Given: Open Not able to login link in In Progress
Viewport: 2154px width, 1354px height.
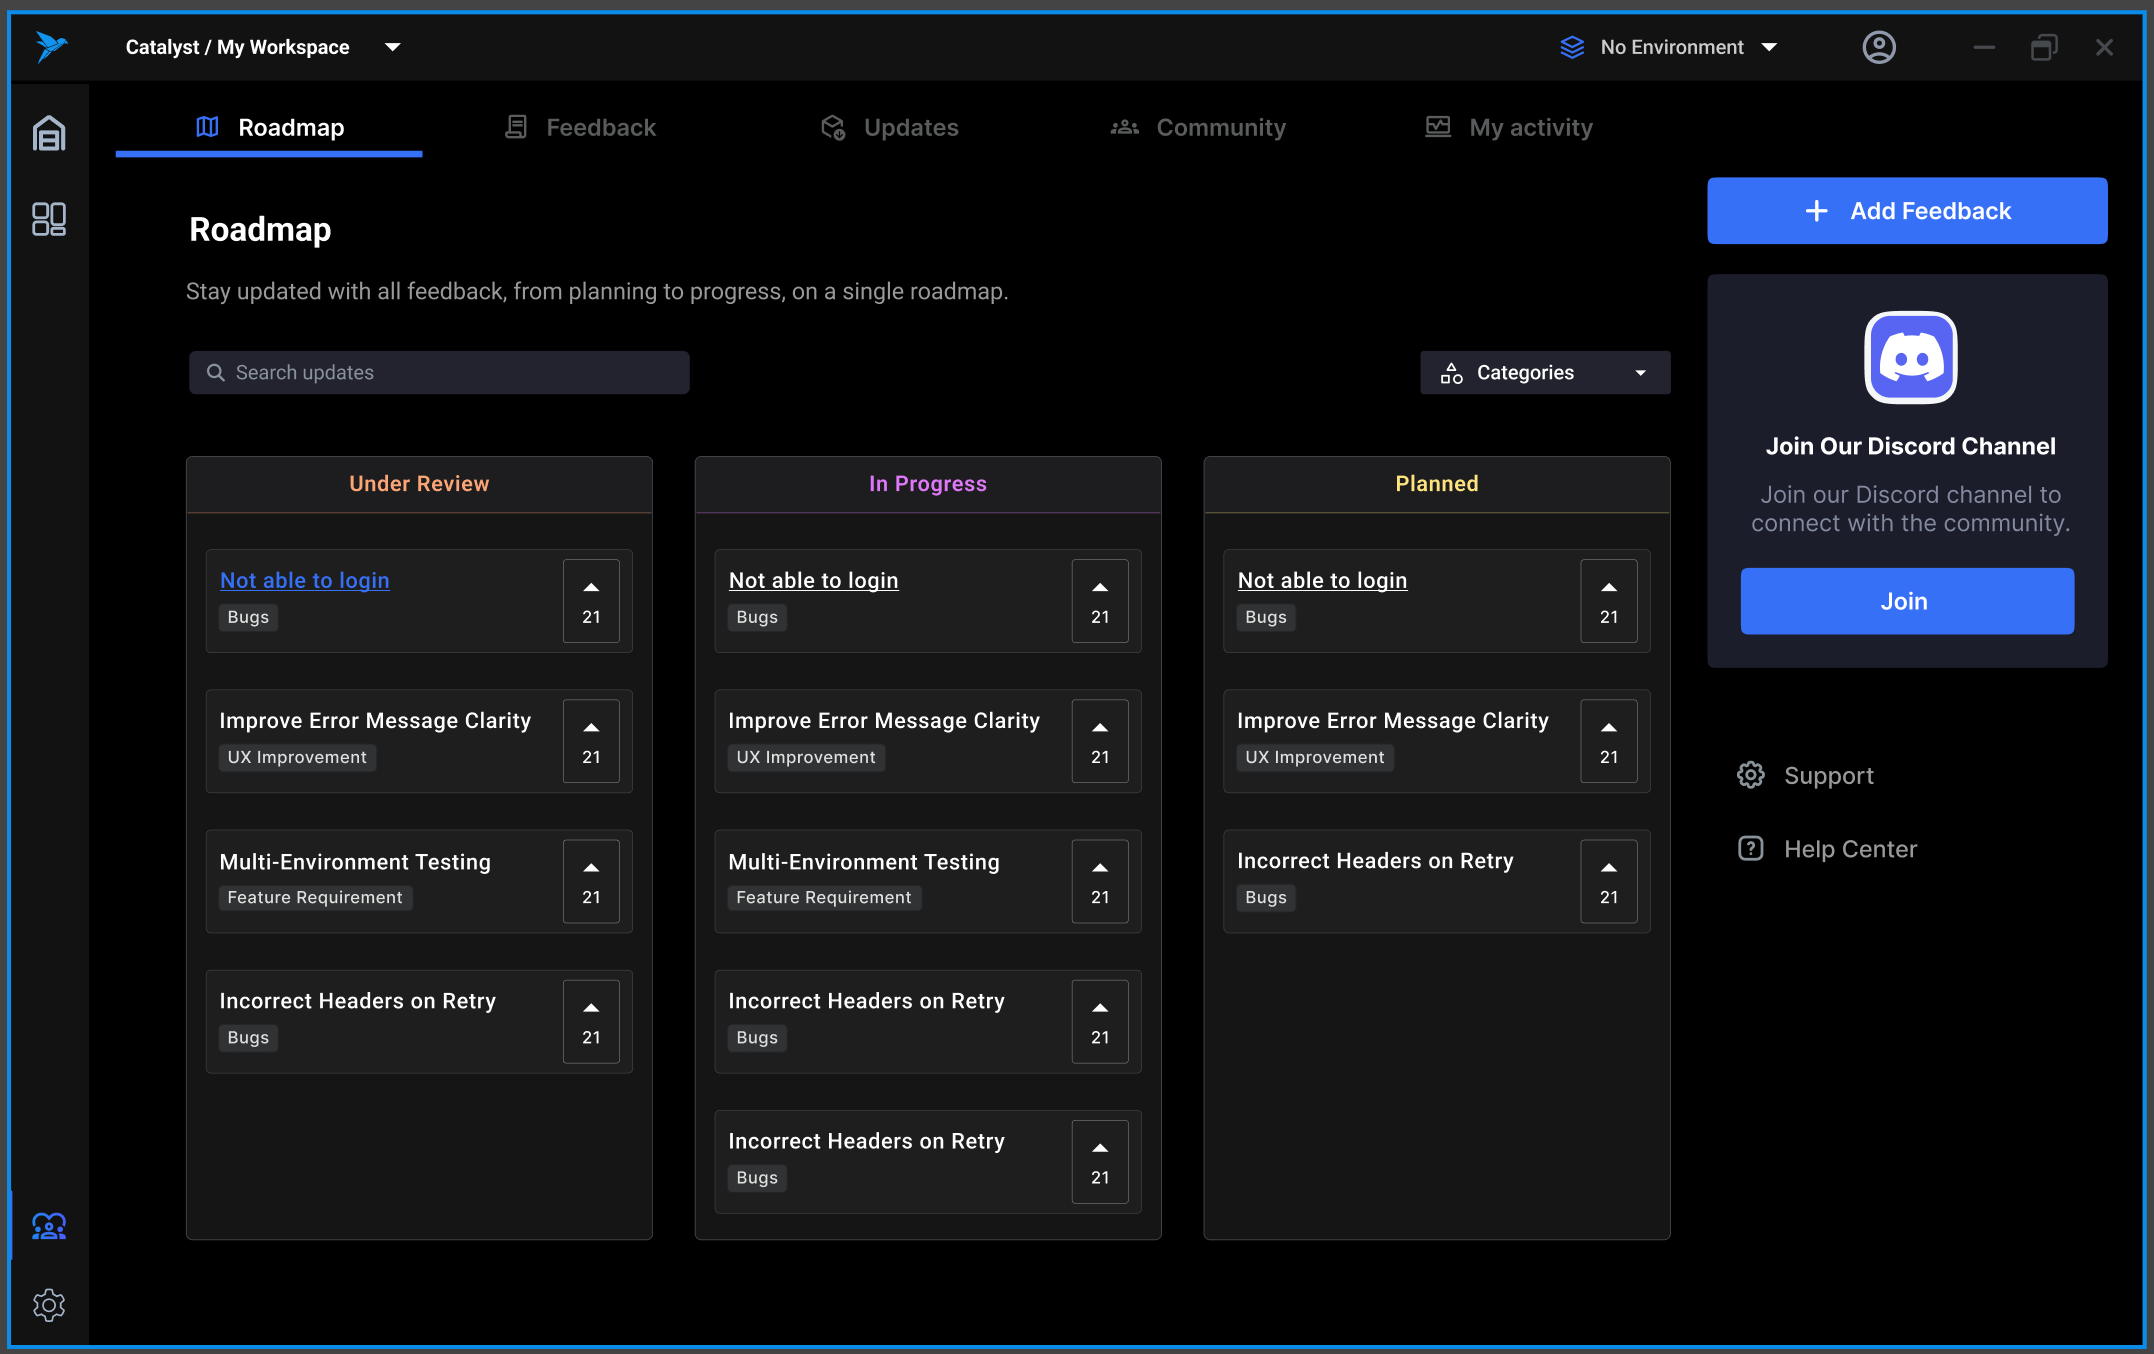Looking at the screenshot, I should pos(813,580).
